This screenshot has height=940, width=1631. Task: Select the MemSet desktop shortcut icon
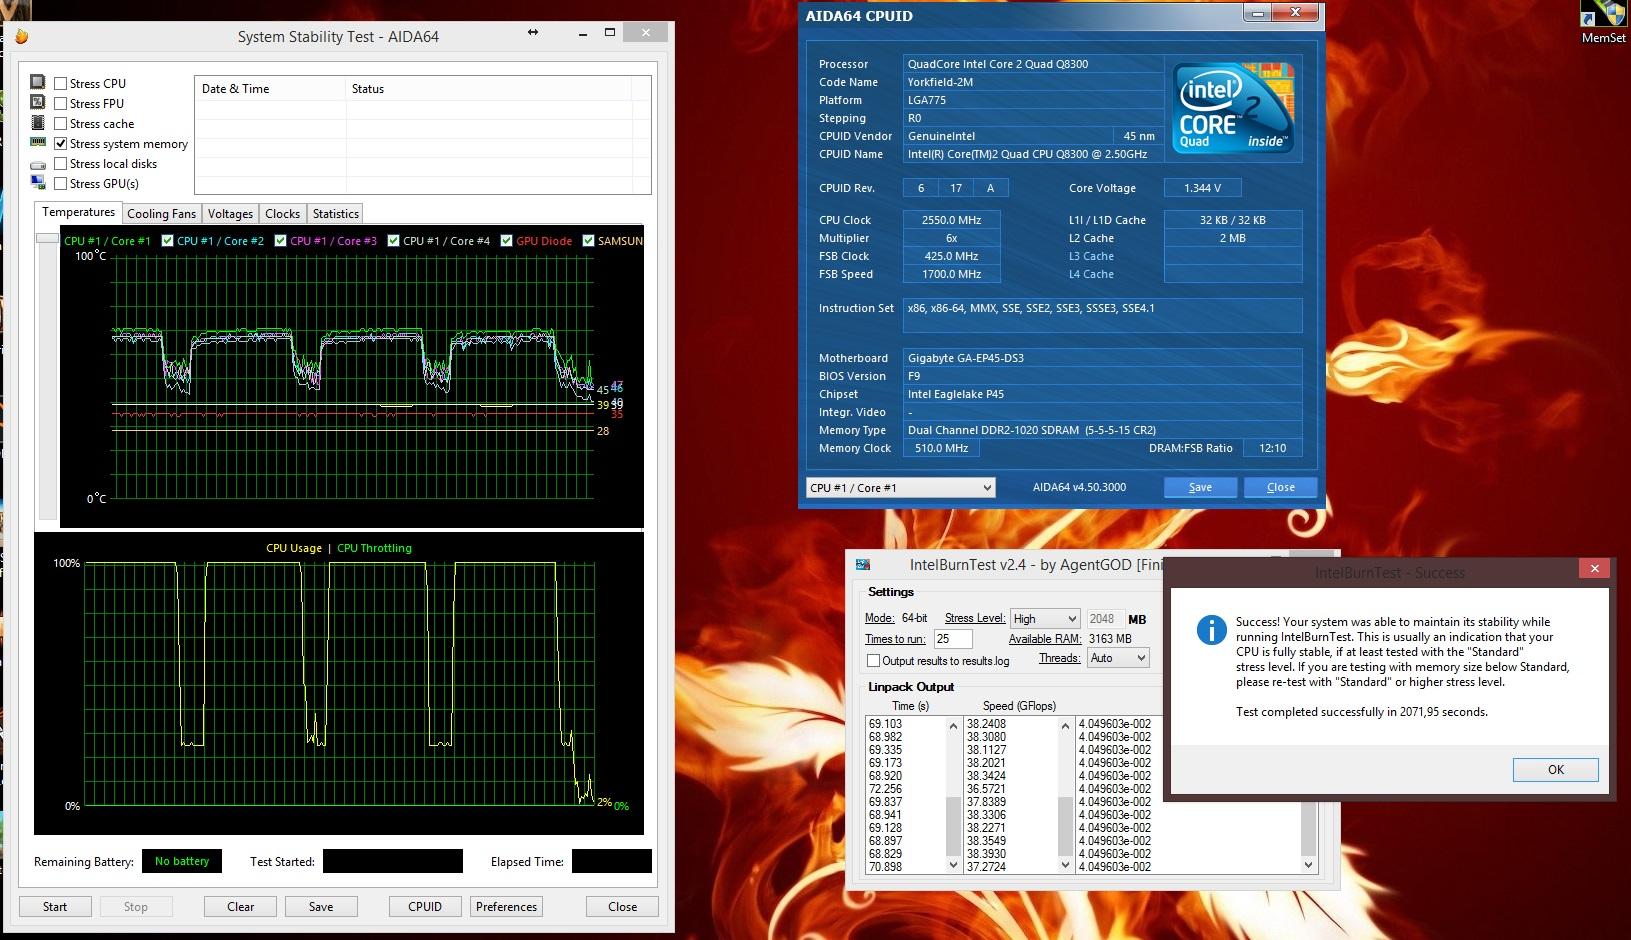[x=1603, y=21]
